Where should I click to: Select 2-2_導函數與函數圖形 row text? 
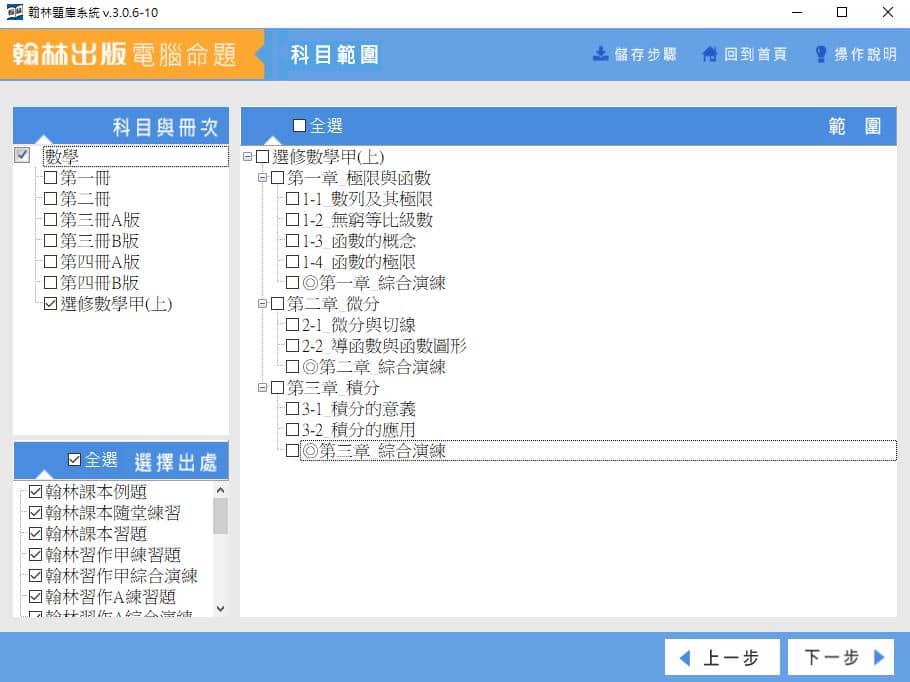click(x=384, y=345)
